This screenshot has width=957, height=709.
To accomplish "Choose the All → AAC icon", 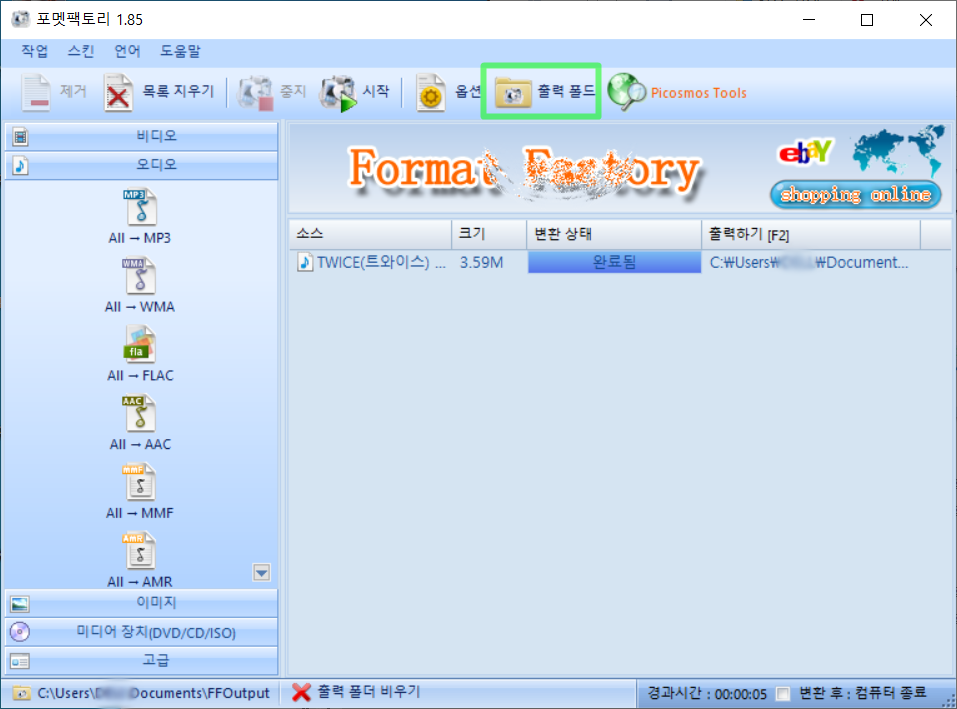I will pyautogui.click(x=139, y=413).
